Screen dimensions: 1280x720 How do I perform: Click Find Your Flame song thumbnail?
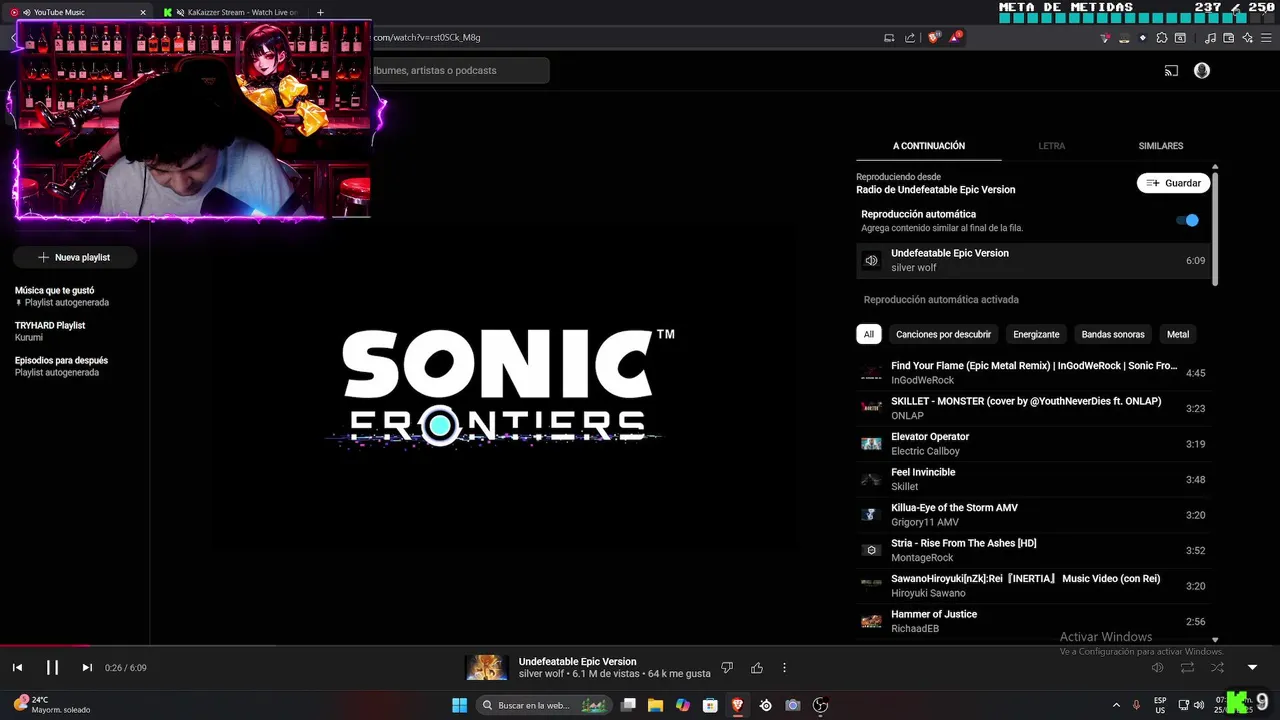click(x=872, y=373)
